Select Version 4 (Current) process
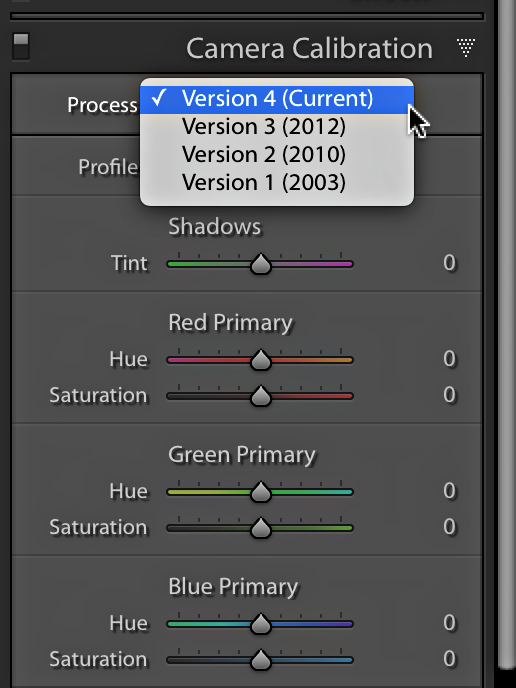Viewport: 516px width, 688px height. pyautogui.click(x=277, y=99)
